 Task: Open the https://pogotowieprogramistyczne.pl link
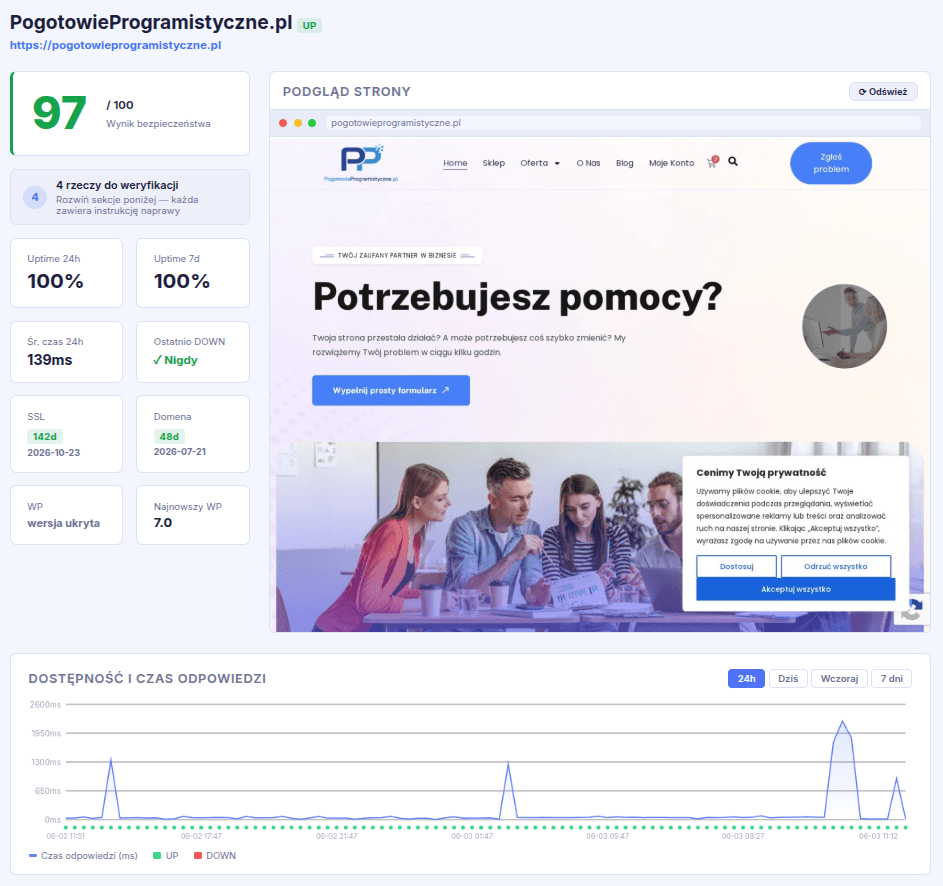point(115,45)
